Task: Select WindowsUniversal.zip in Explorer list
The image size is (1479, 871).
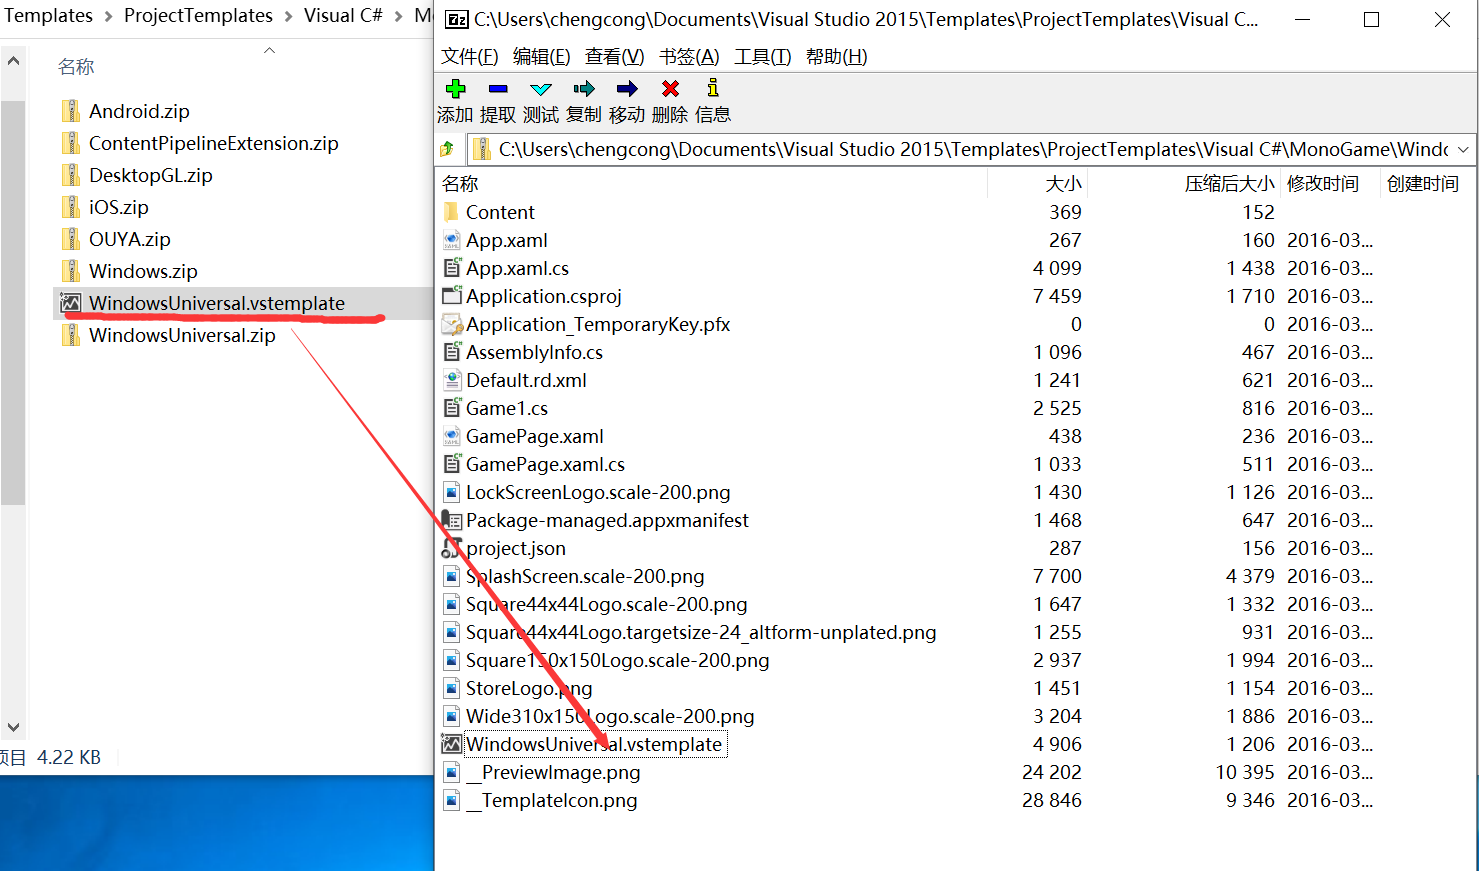Action: tap(182, 335)
